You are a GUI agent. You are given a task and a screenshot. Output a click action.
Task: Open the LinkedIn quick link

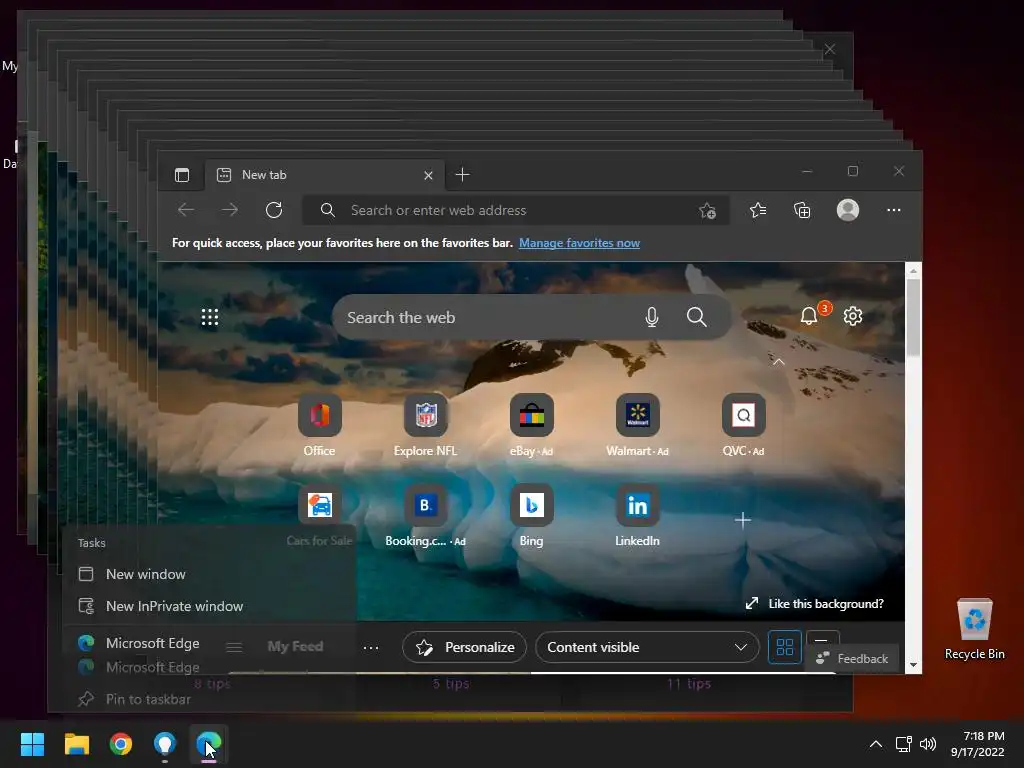point(637,515)
